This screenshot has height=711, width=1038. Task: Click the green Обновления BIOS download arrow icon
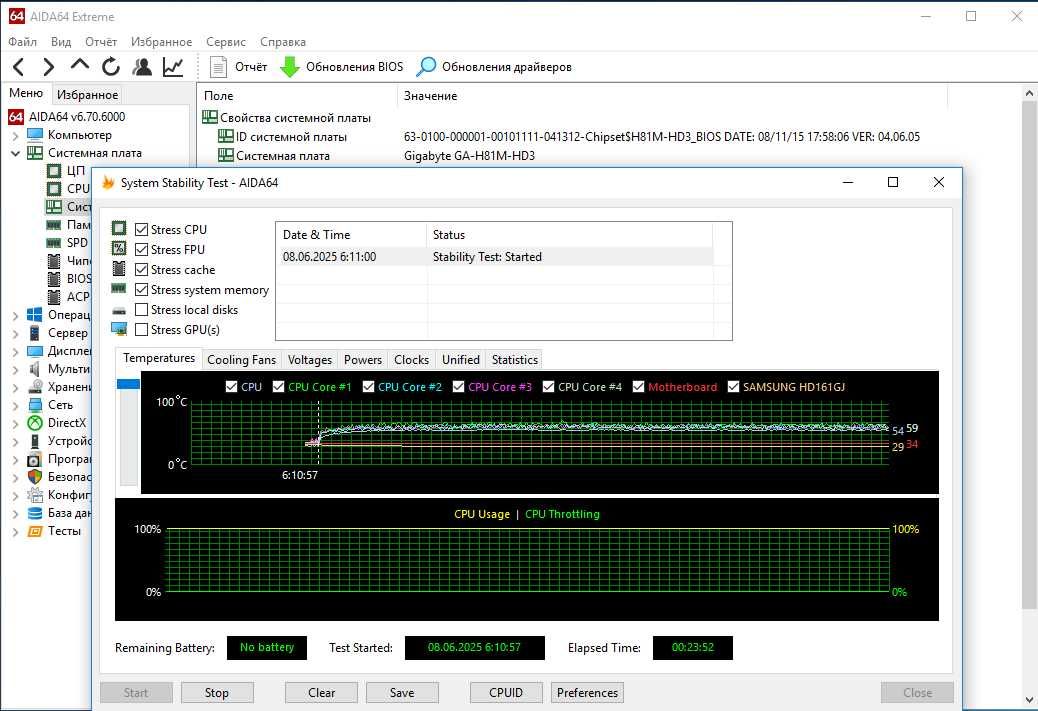(289, 67)
